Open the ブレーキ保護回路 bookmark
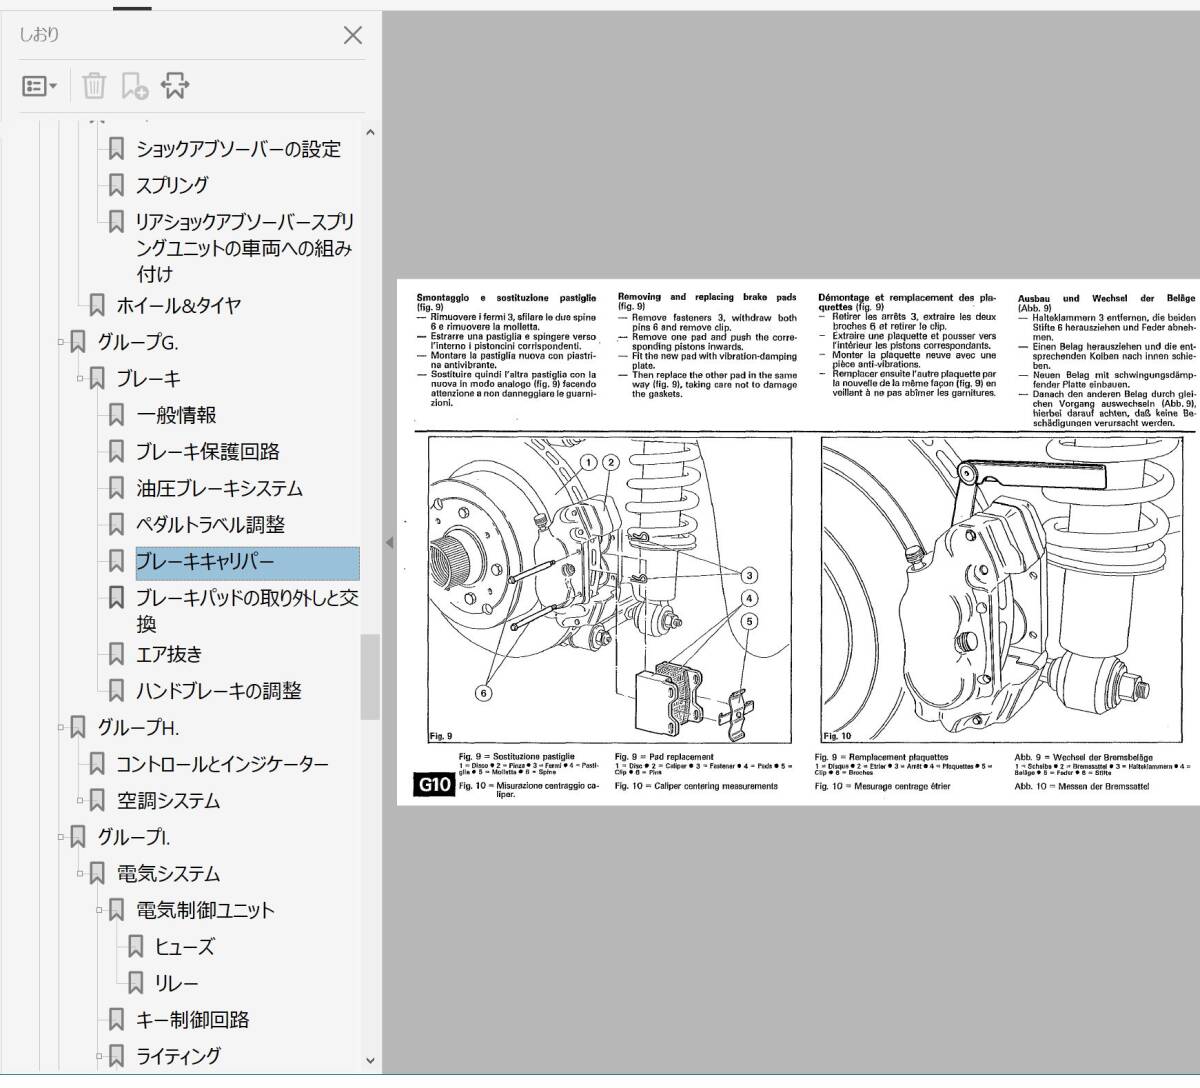Screen dimensions: 1200x1088 [208, 452]
